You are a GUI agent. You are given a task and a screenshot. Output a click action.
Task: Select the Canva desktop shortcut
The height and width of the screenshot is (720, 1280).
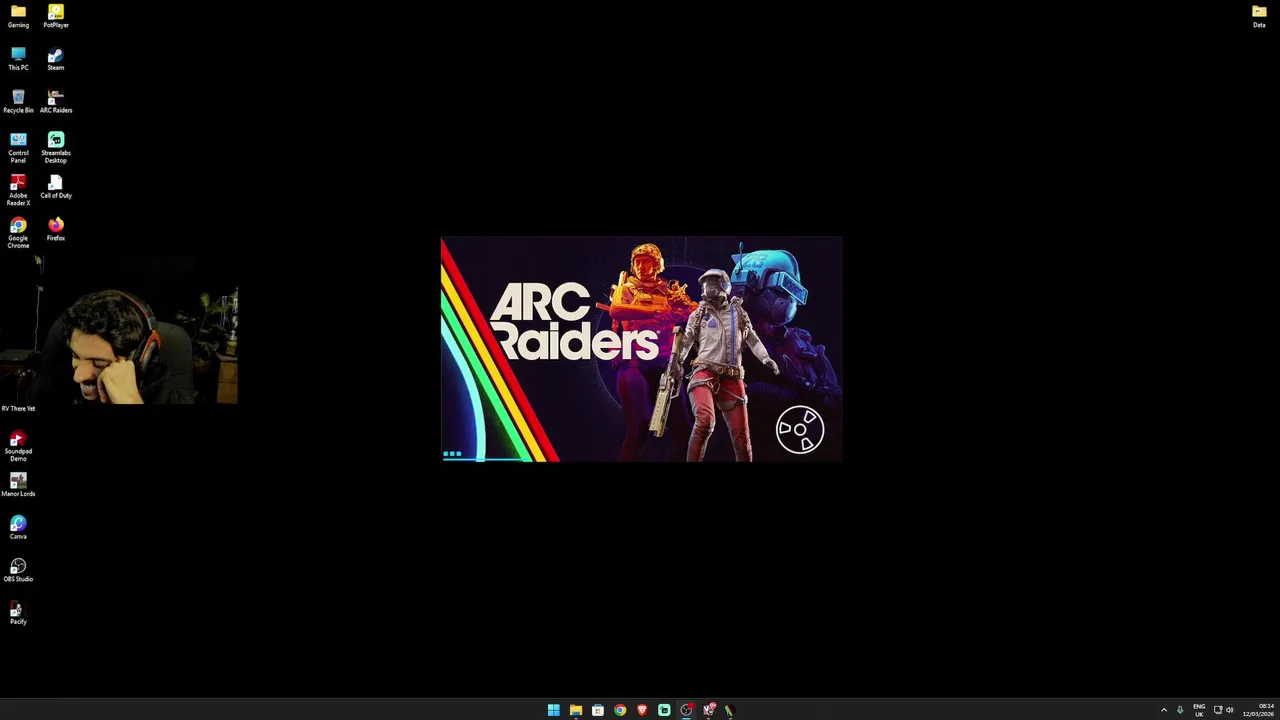(18, 528)
